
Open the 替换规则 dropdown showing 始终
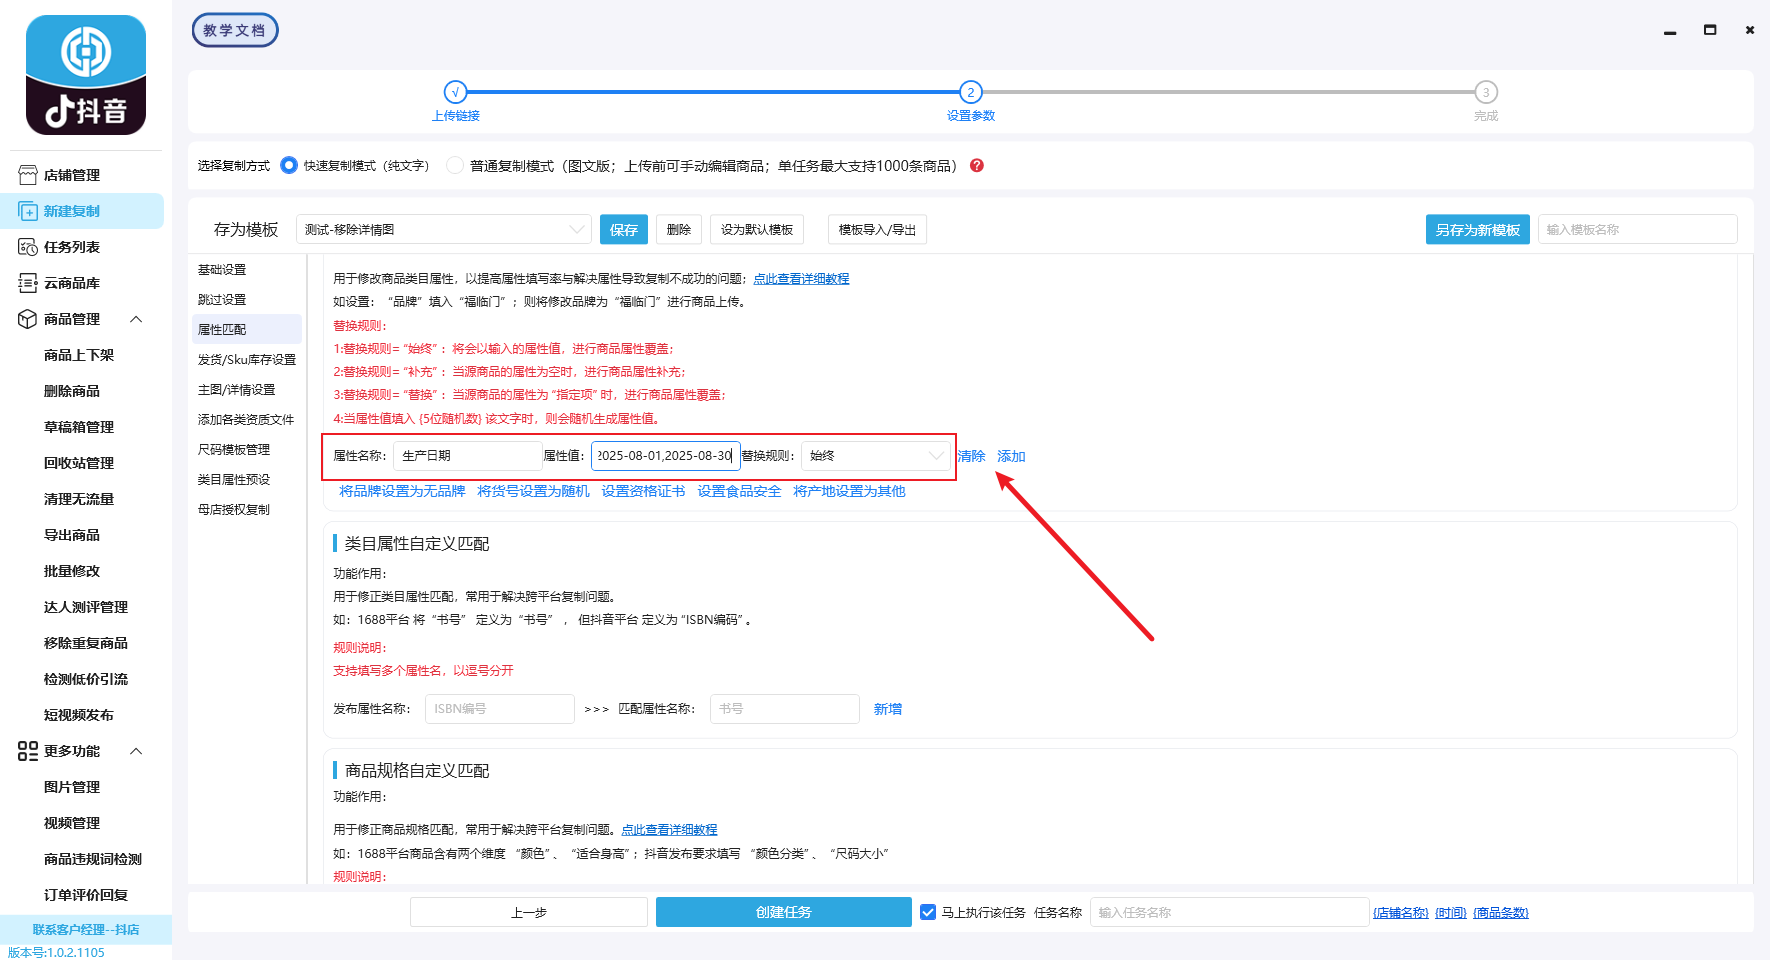pyautogui.click(x=875, y=456)
